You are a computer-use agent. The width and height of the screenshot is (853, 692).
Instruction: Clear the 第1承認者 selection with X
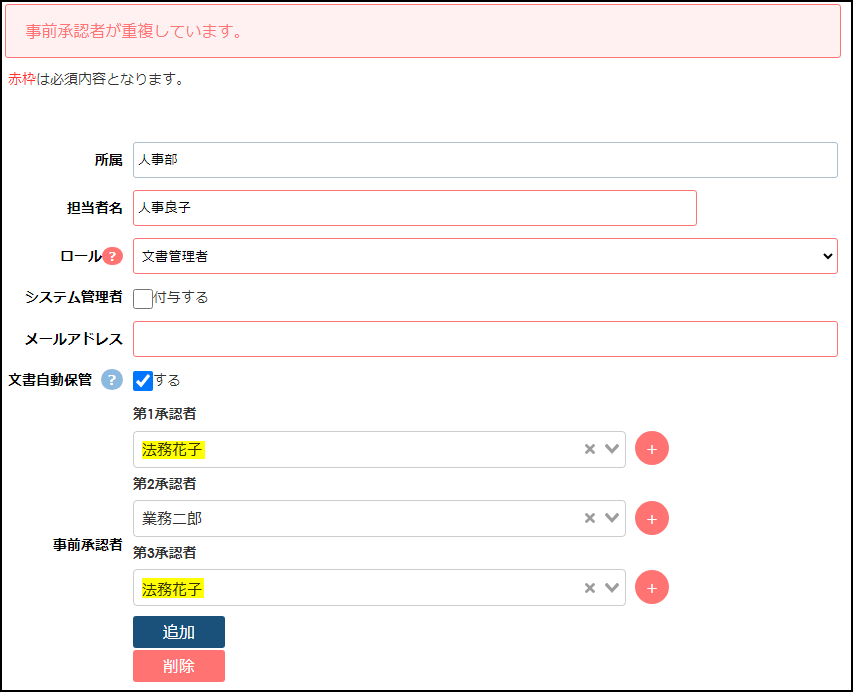click(590, 449)
